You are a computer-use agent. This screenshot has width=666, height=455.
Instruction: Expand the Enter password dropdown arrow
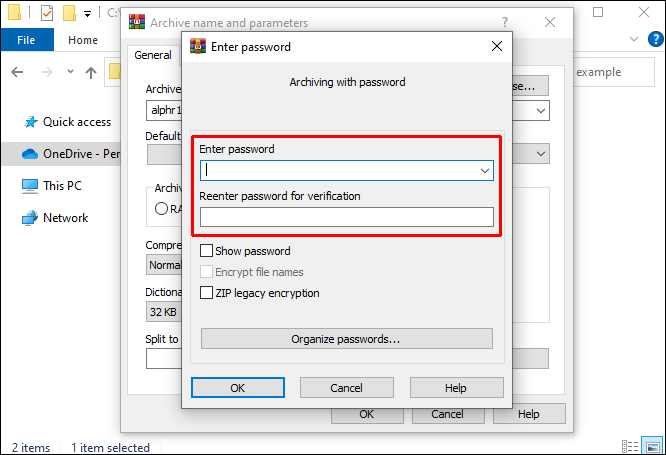point(485,171)
